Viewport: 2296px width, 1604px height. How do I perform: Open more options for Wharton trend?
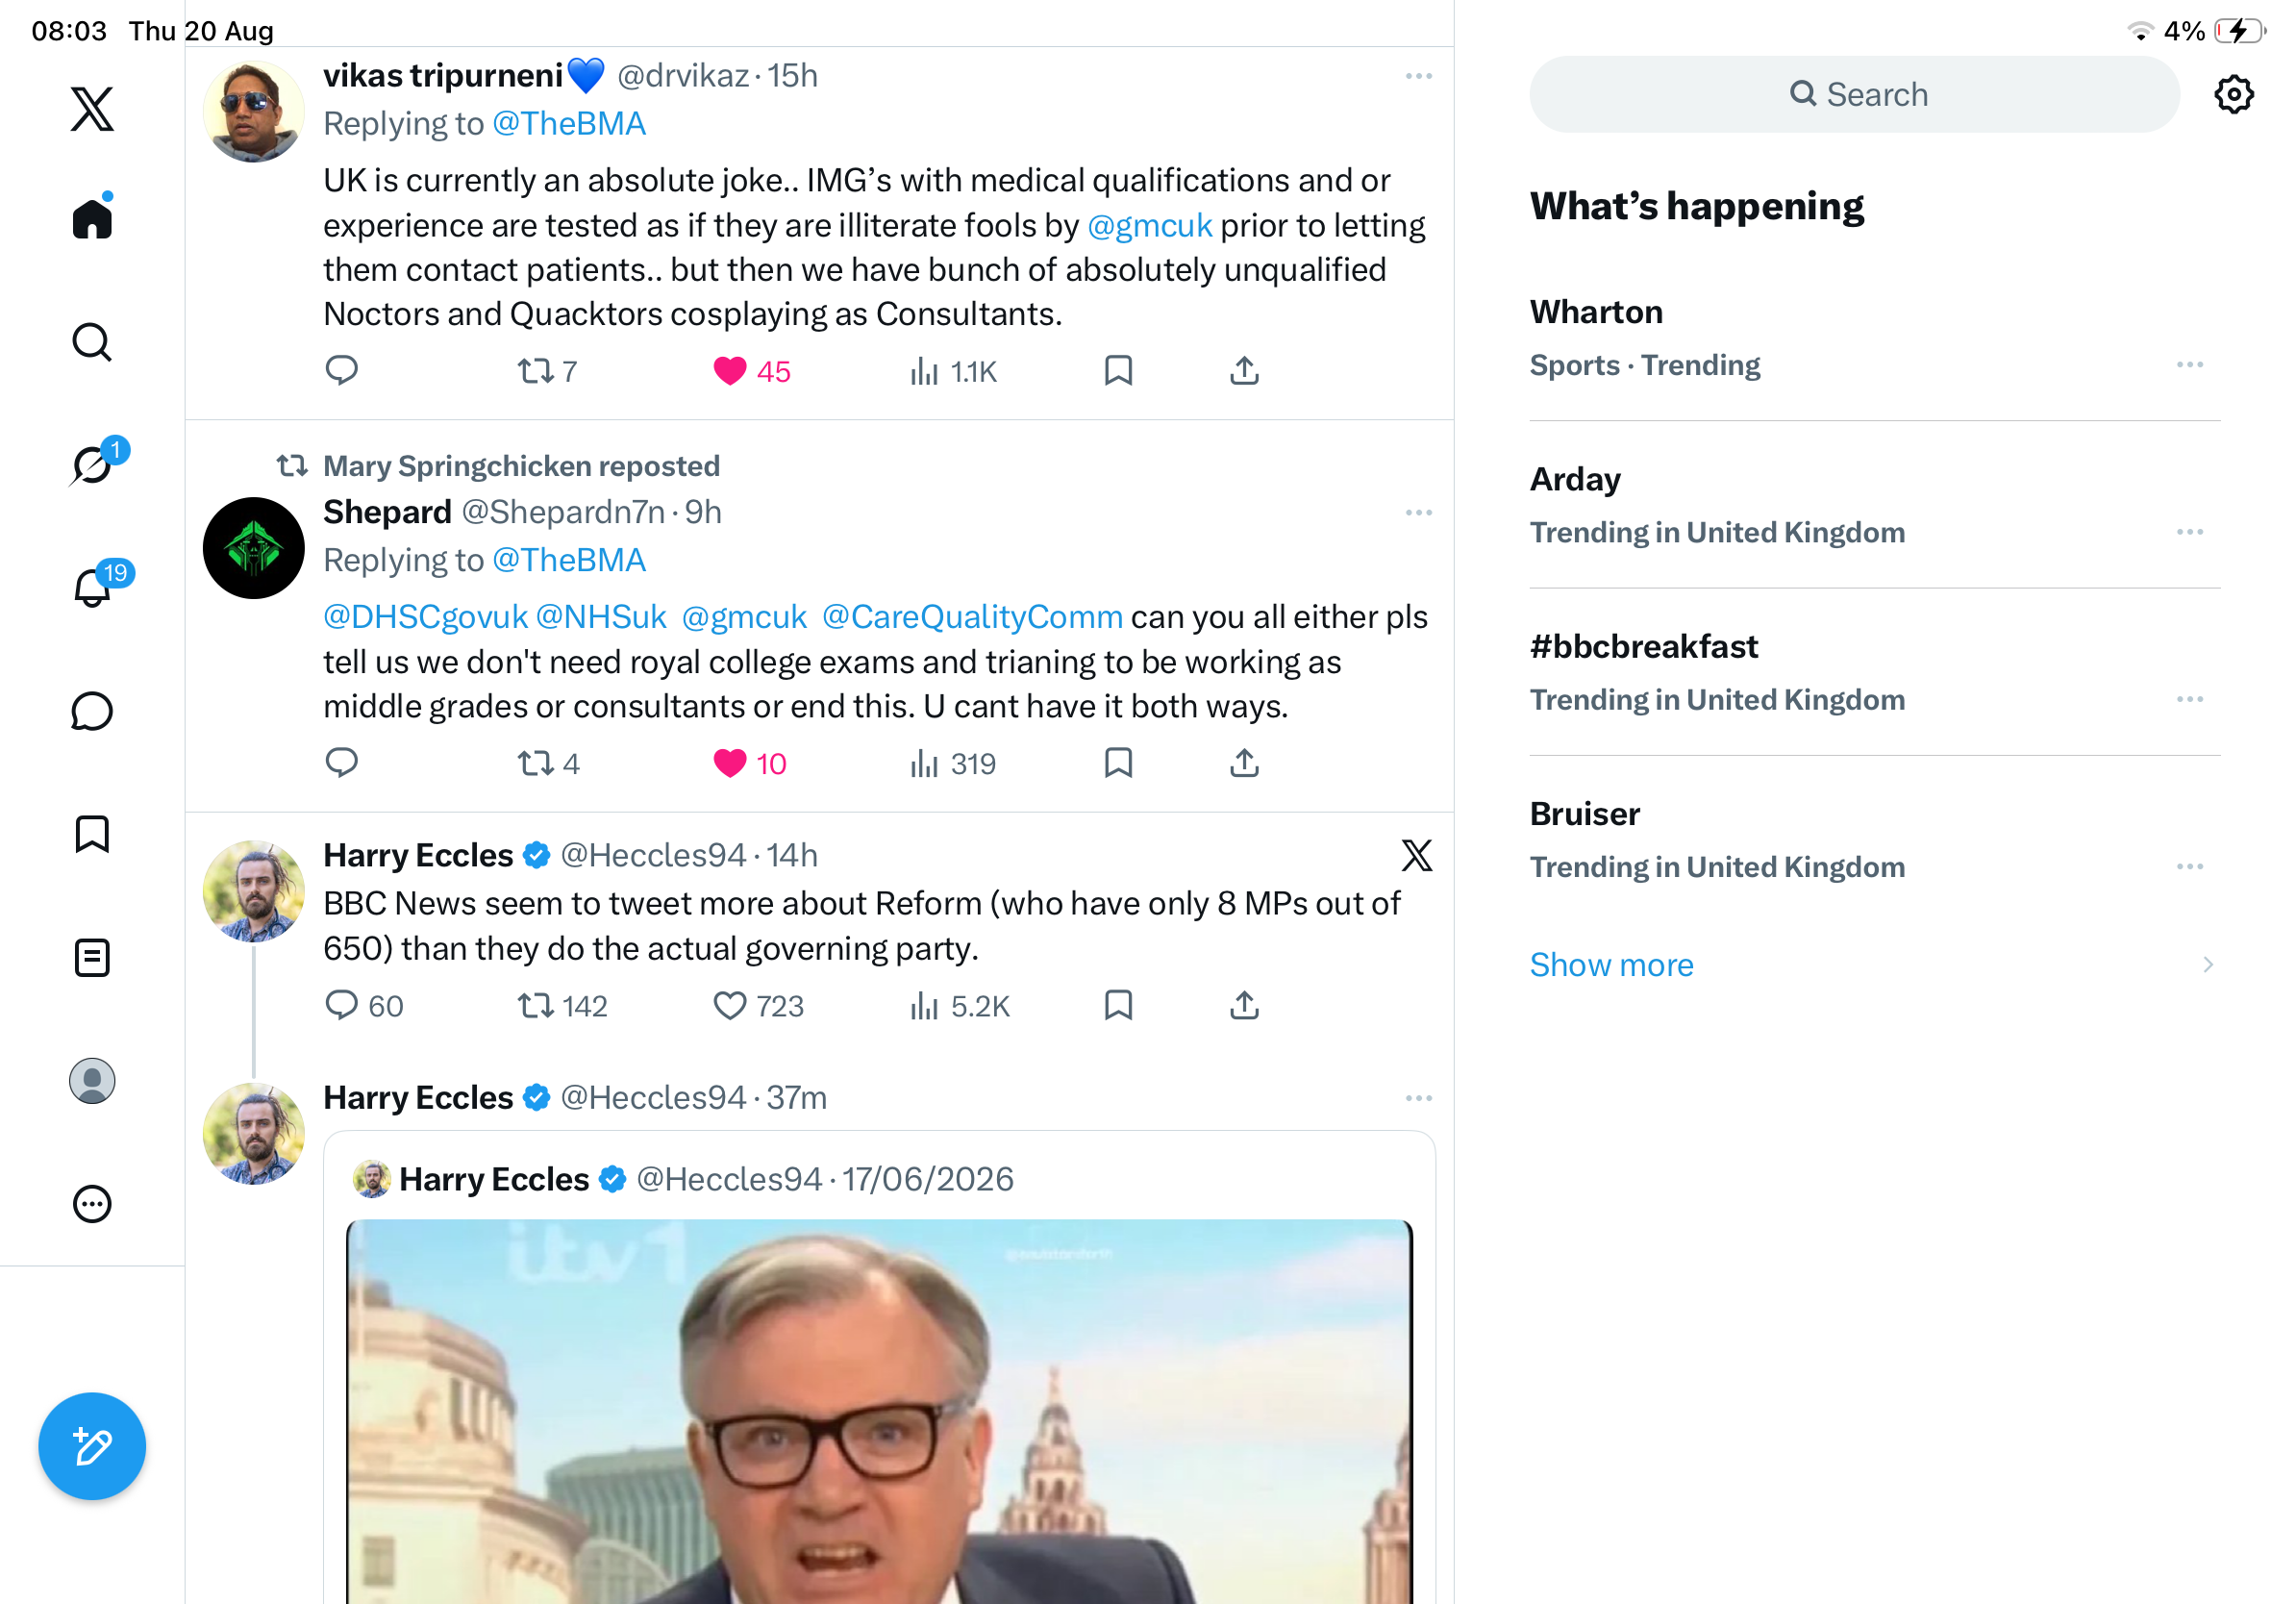(2188, 365)
